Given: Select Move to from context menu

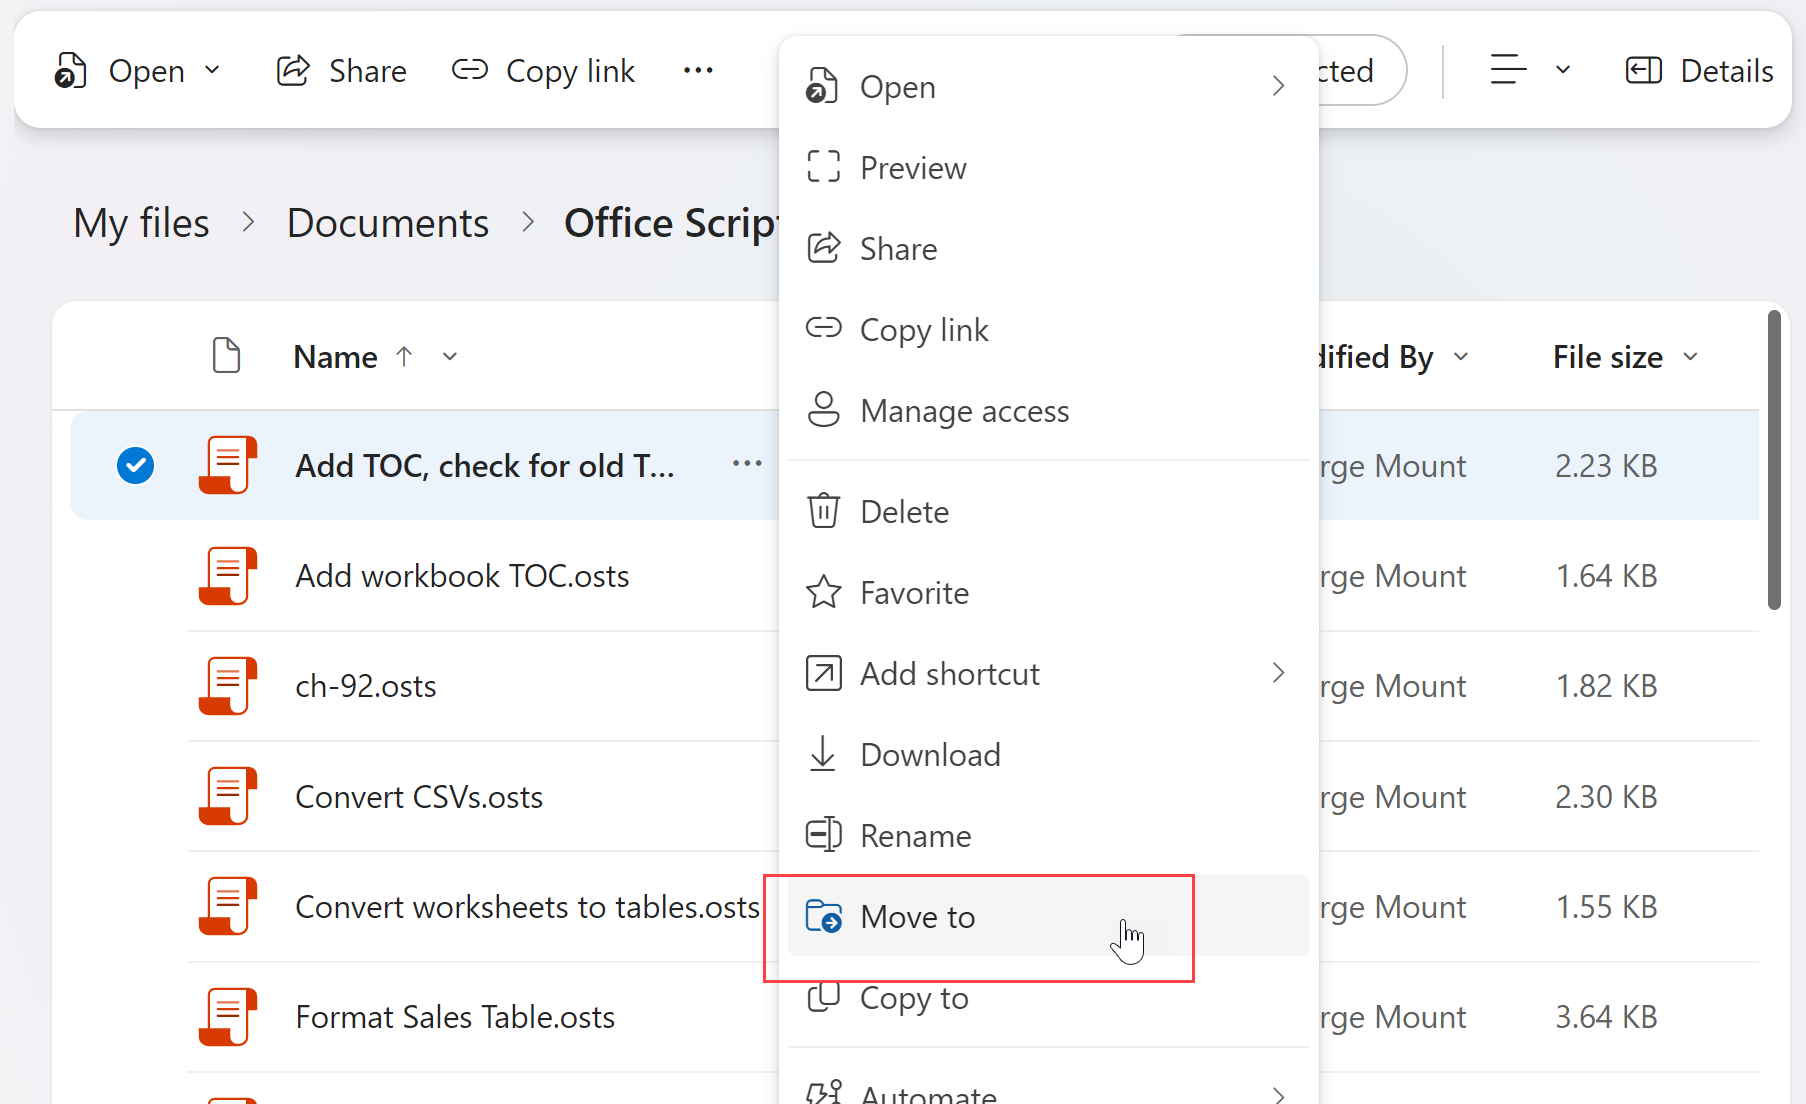Looking at the screenshot, I should [x=918, y=916].
